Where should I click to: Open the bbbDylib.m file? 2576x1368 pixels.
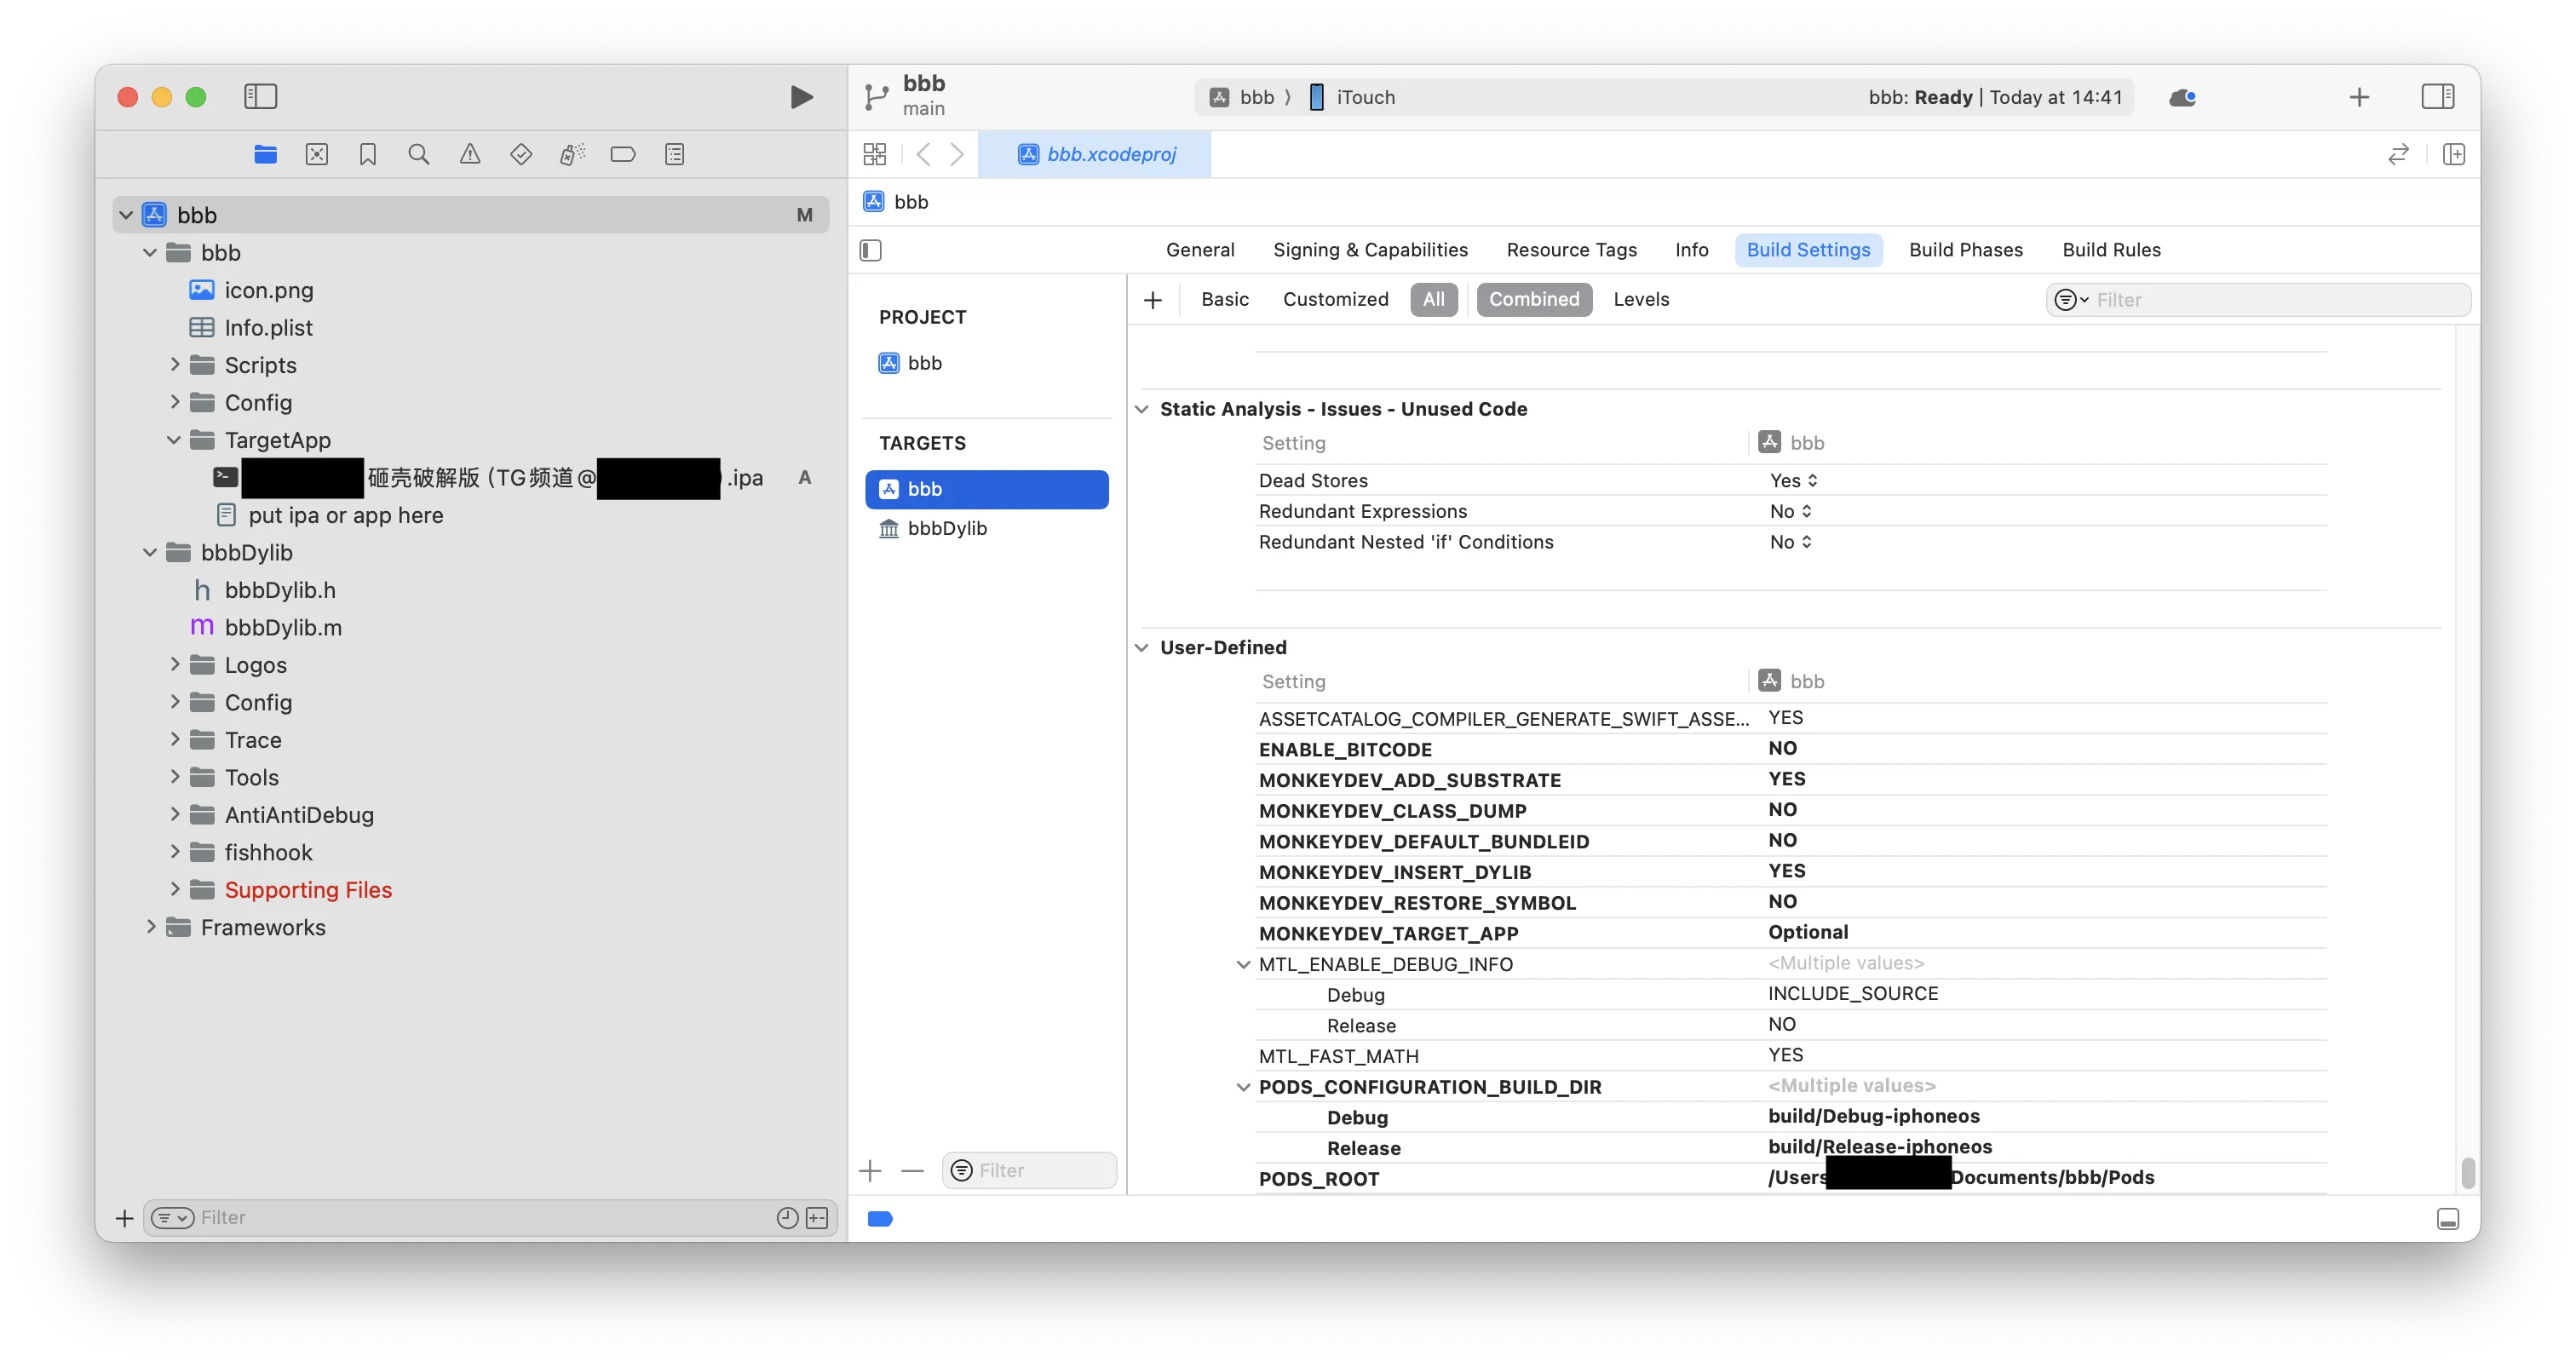284,627
